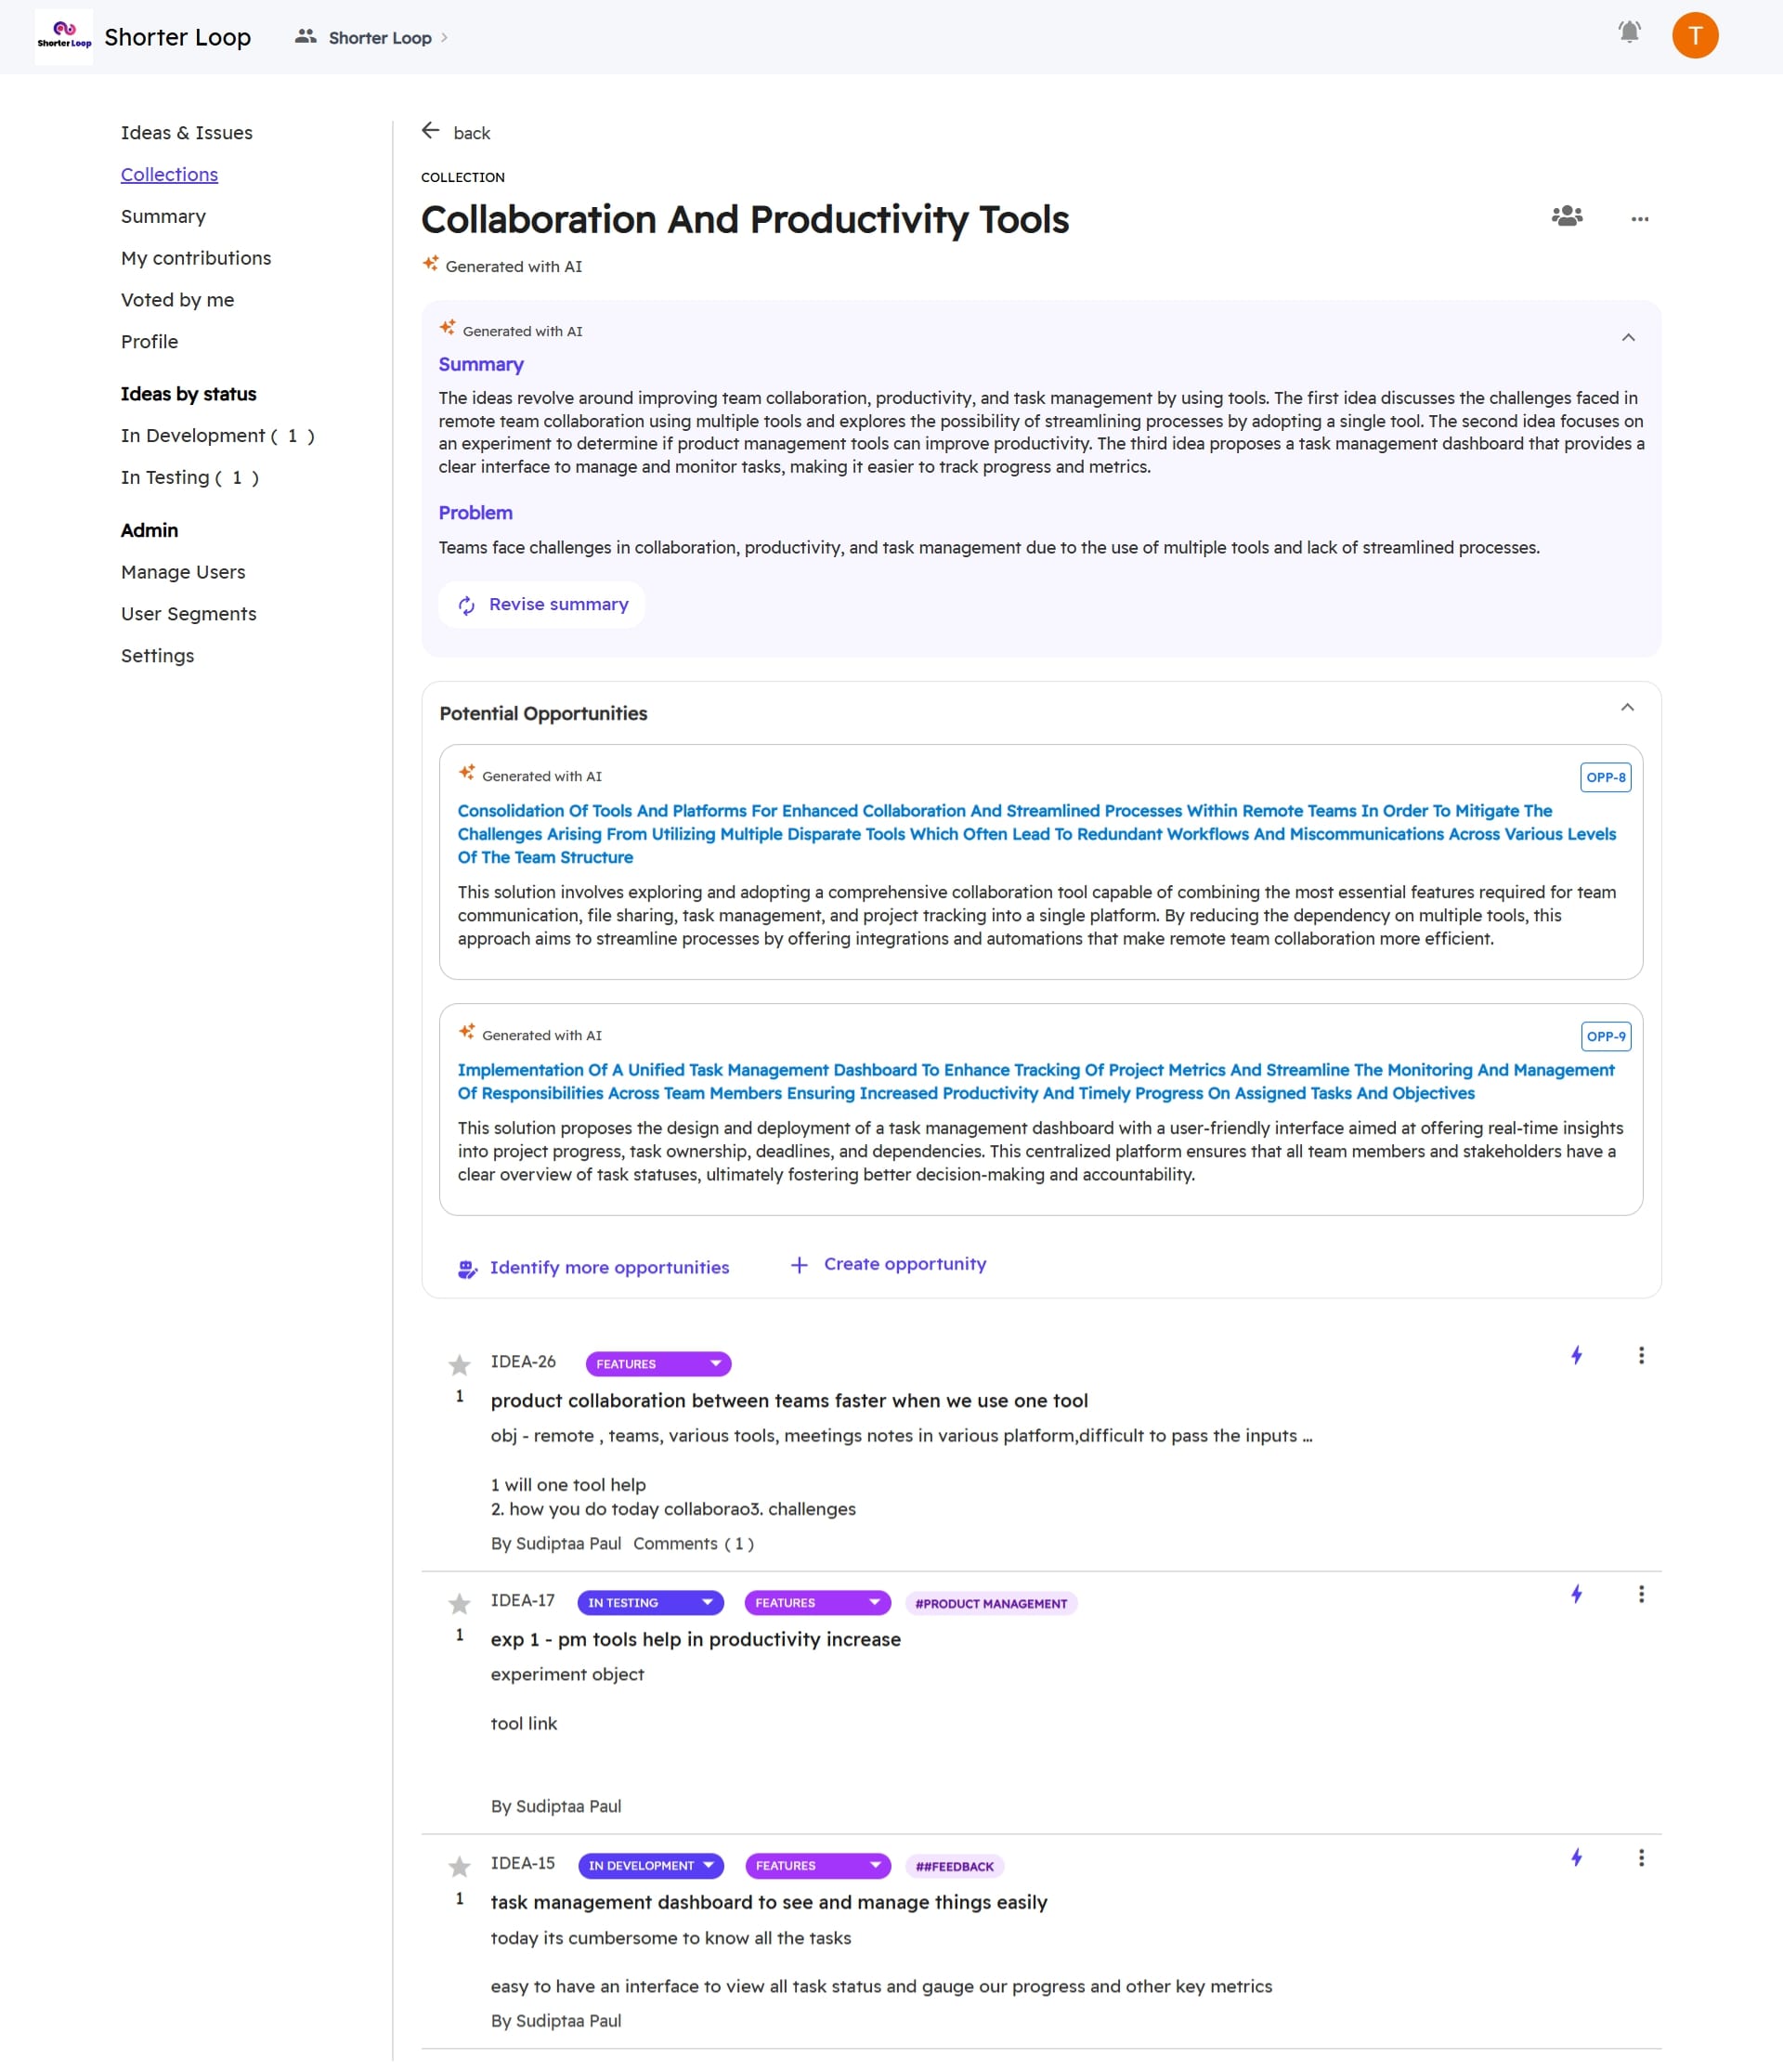This screenshot has height=2072, width=1783.
Task: Open the OPP-8 opportunity badge
Action: (x=1605, y=777)
